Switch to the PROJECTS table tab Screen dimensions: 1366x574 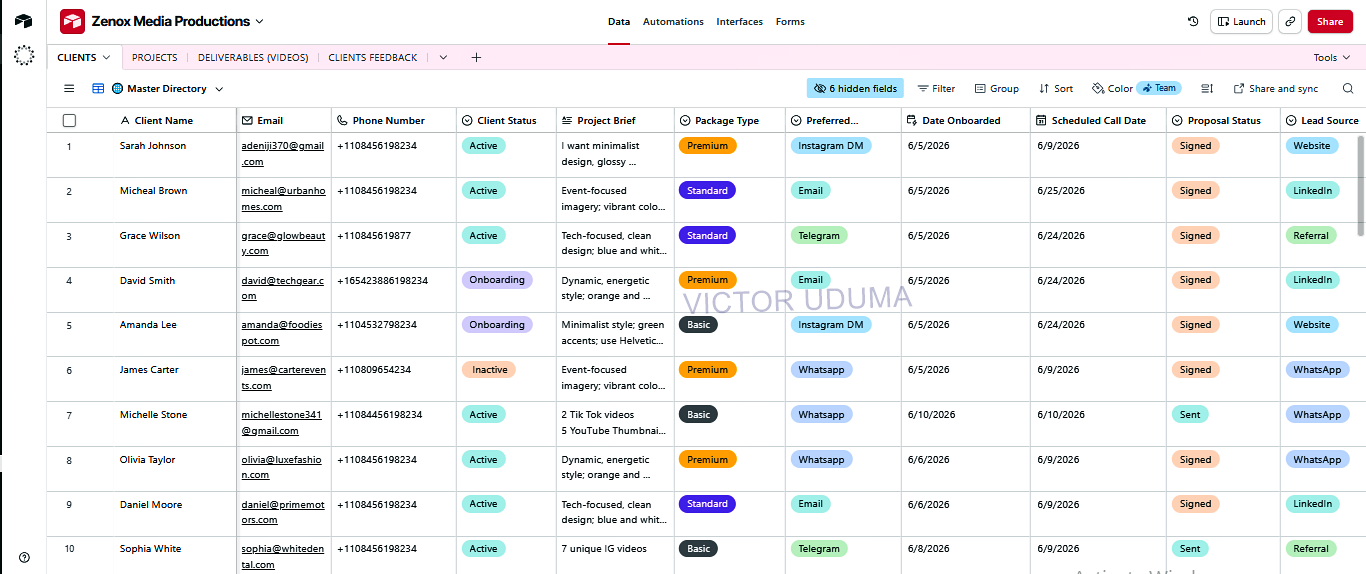coord(155,58)
